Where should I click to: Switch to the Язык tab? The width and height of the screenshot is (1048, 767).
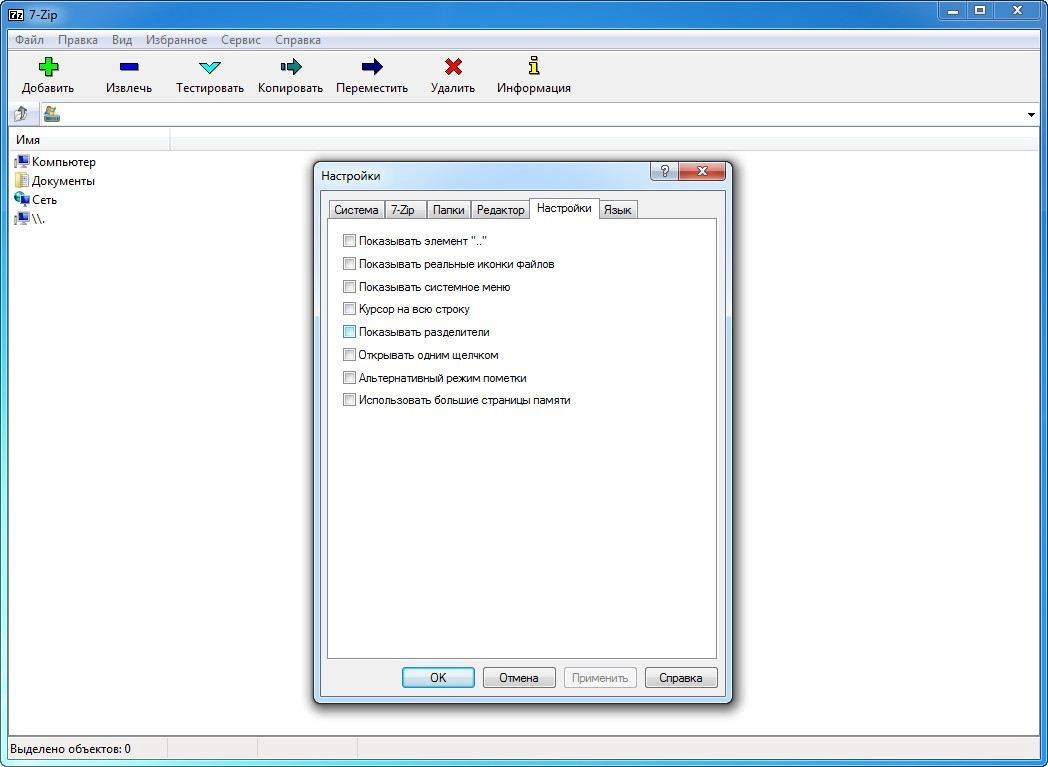coord(618,210)
